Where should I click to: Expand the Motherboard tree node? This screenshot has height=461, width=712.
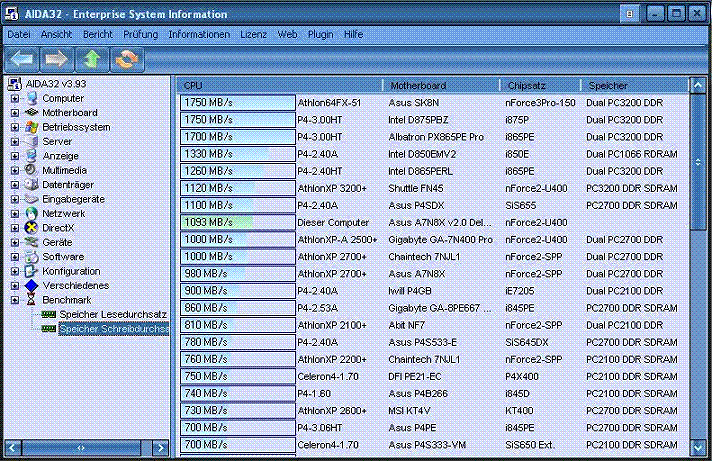point(15,113)
